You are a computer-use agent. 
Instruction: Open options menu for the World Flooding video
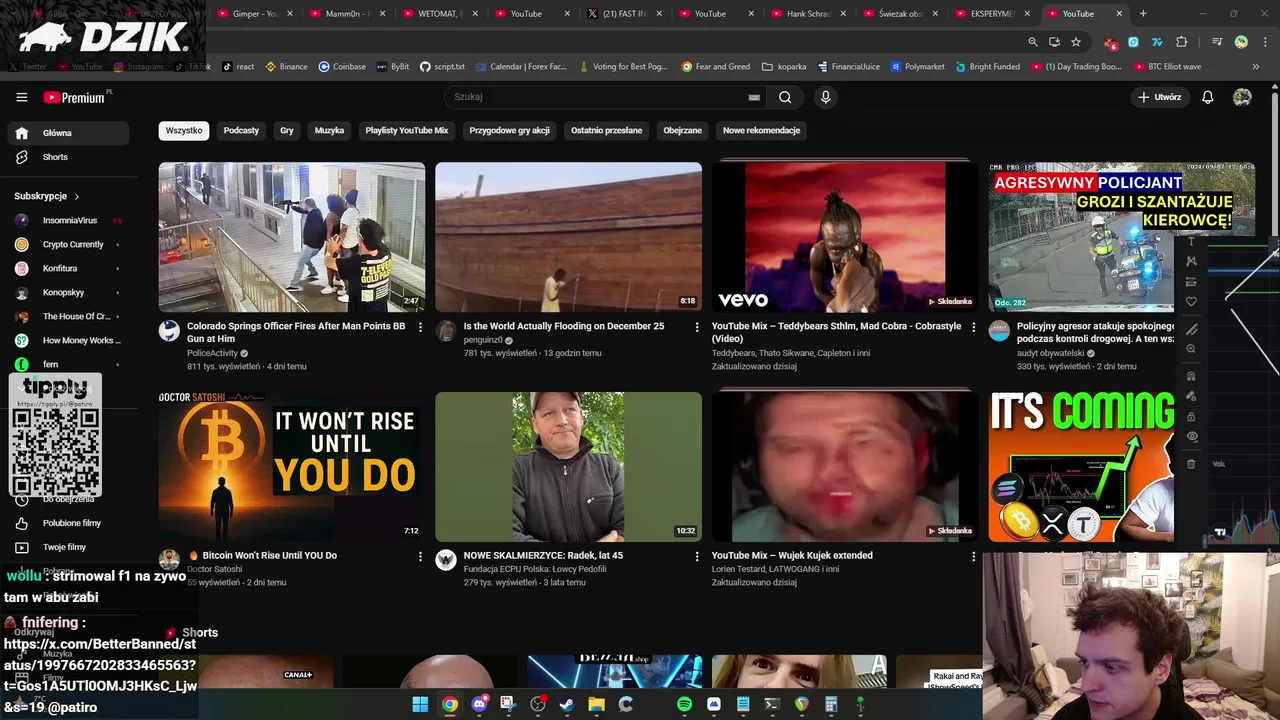point(697,327)
